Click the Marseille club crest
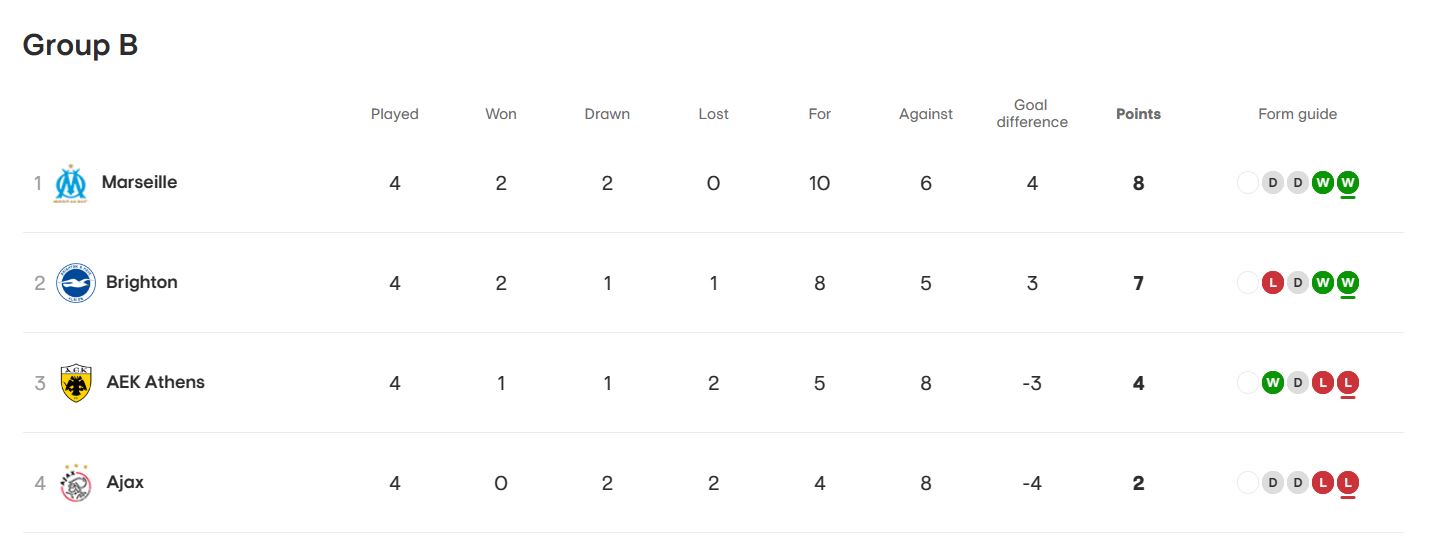 (x=71, y=184)
